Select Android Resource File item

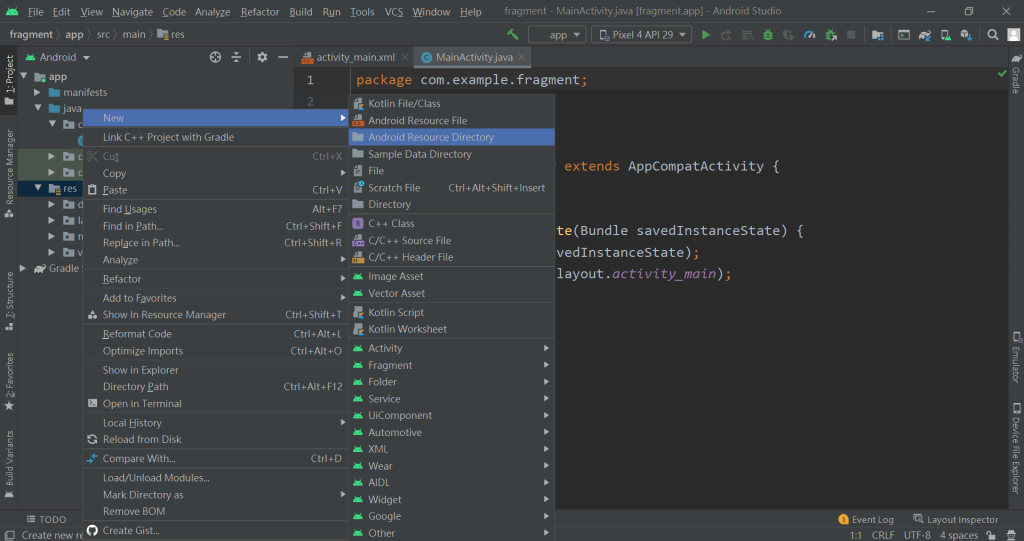[452, 120]
